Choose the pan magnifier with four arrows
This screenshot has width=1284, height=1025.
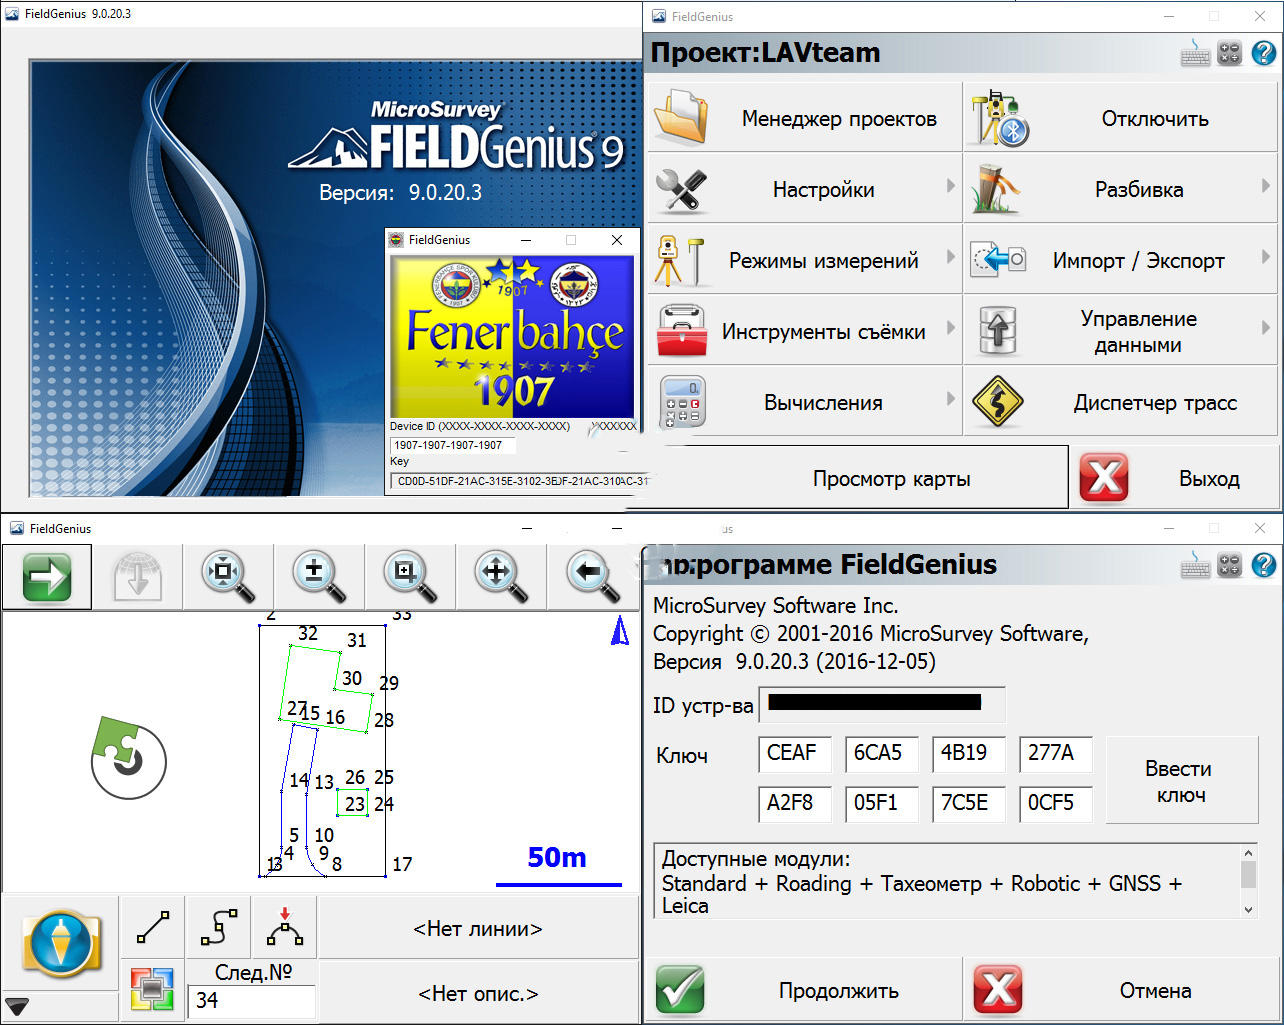point(501,577)
